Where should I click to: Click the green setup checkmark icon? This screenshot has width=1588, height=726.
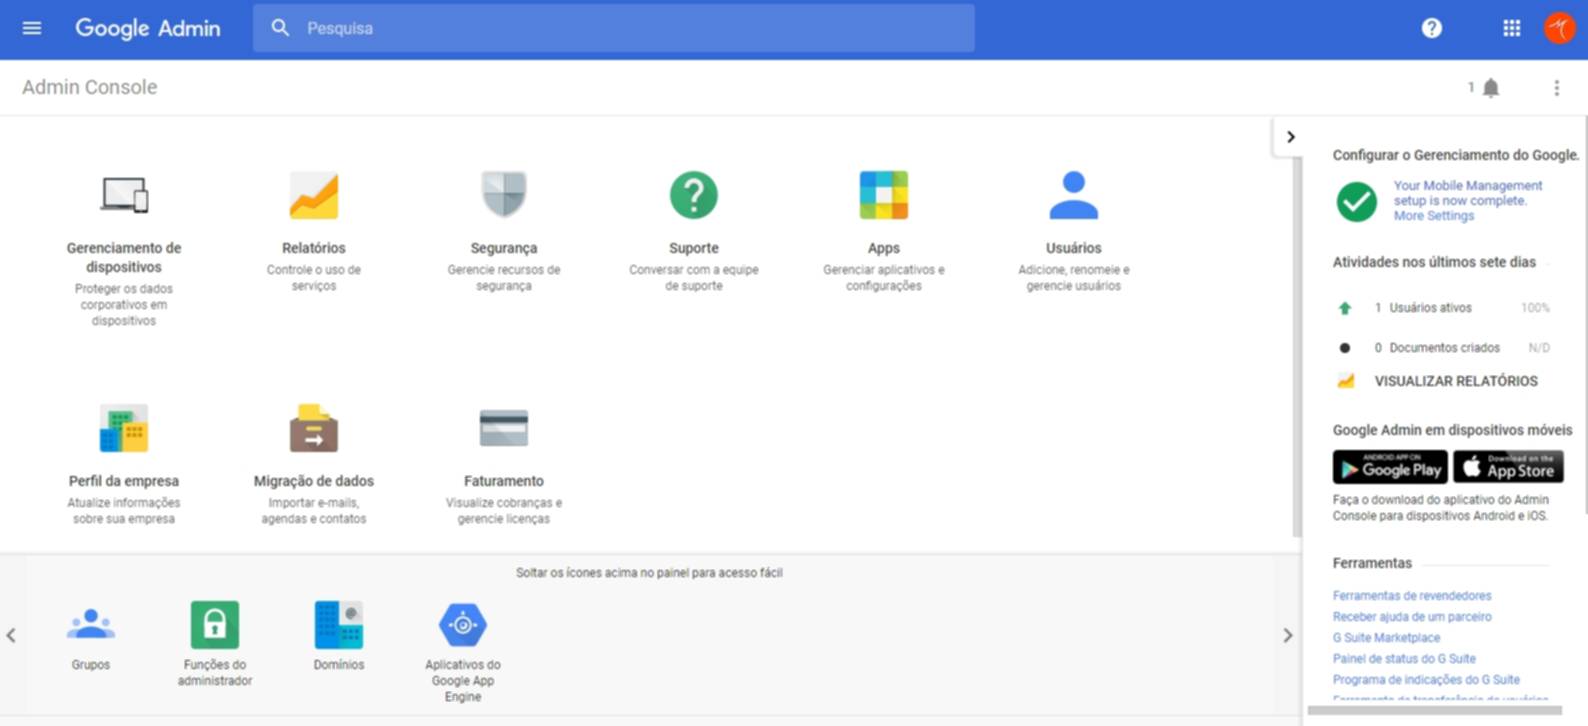[1357, 201]
